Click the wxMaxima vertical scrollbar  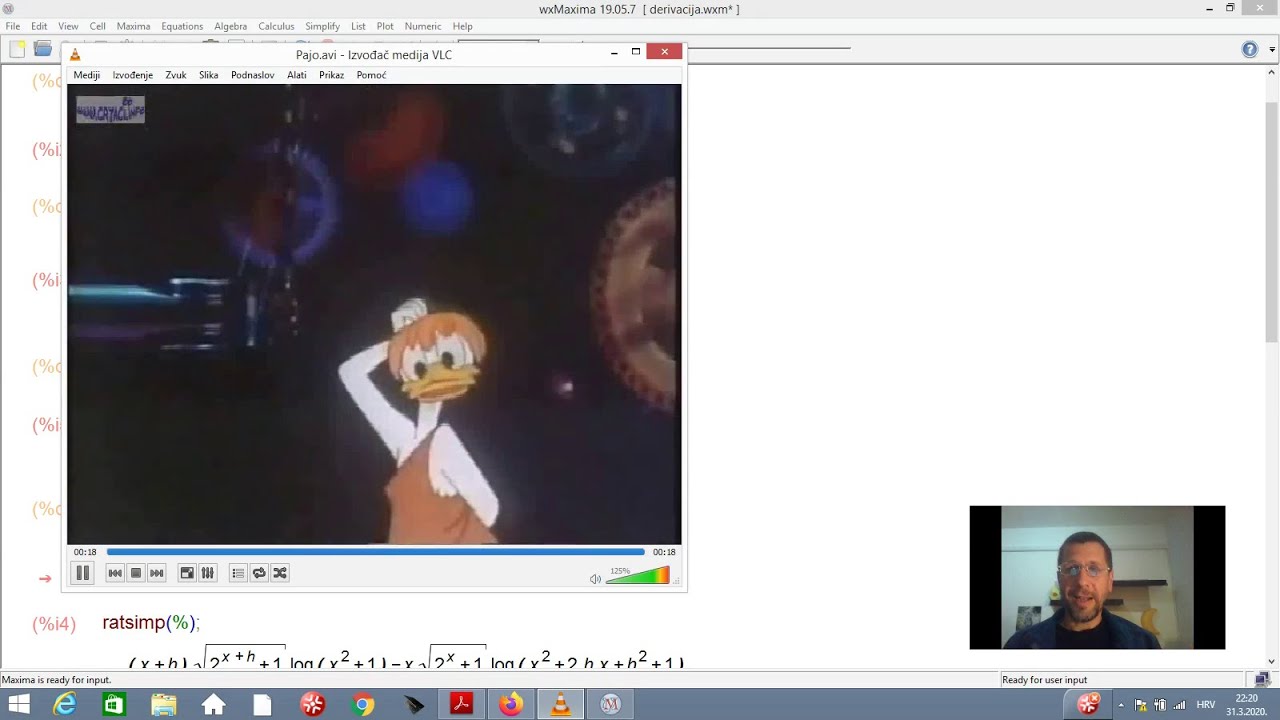pos(1272,222)
